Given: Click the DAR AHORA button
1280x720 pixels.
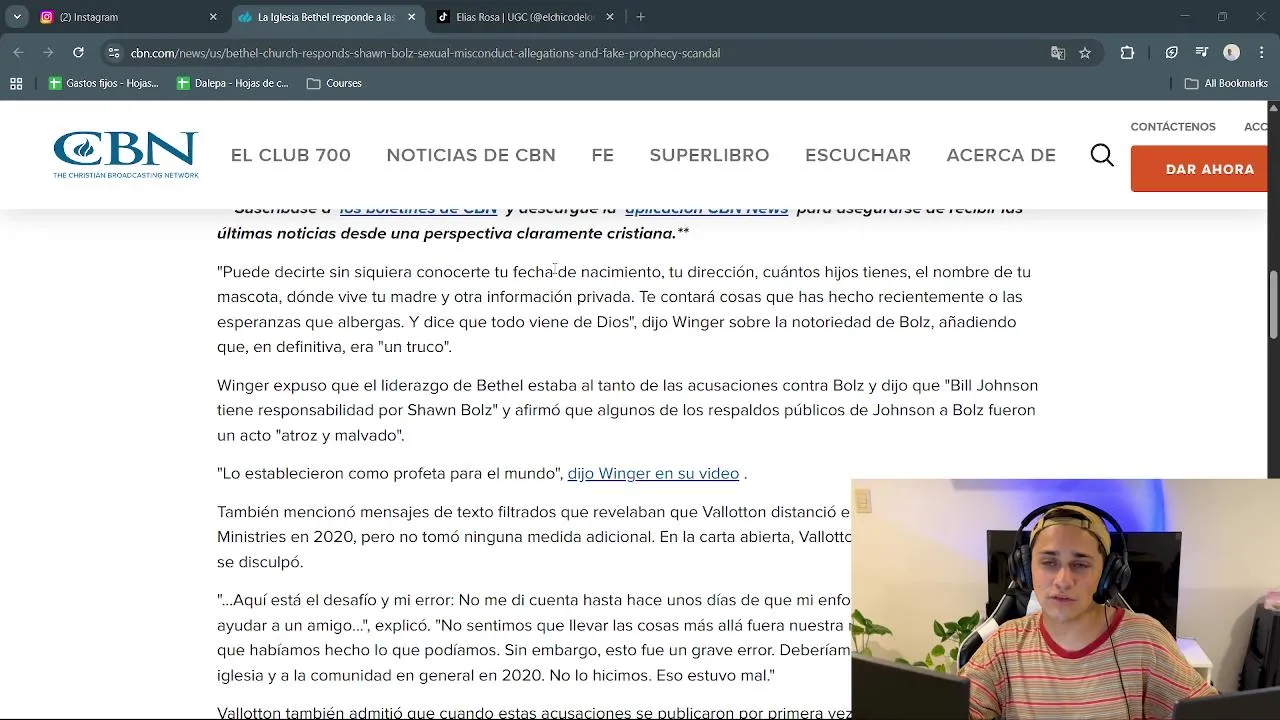Looking at the screenshot, I should (1199, 169).
